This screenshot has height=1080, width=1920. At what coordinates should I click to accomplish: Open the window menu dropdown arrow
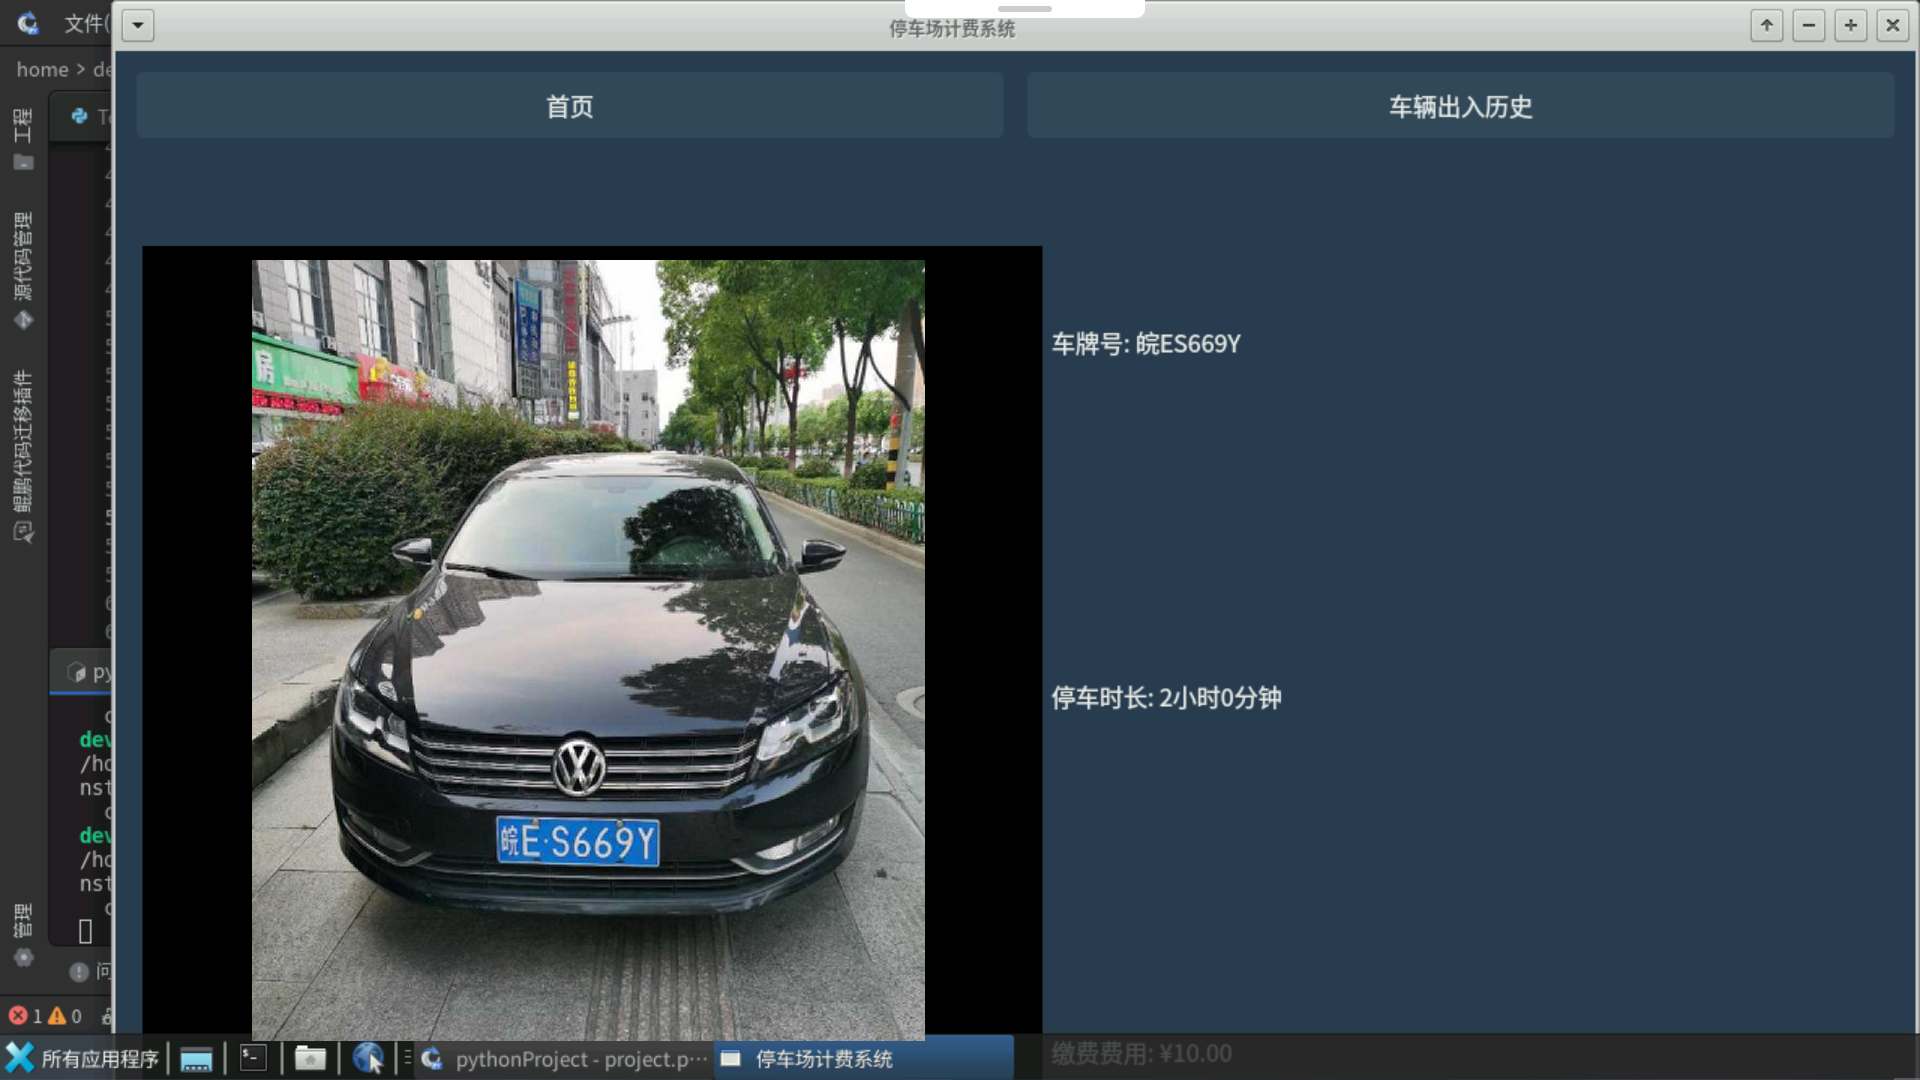137,25
